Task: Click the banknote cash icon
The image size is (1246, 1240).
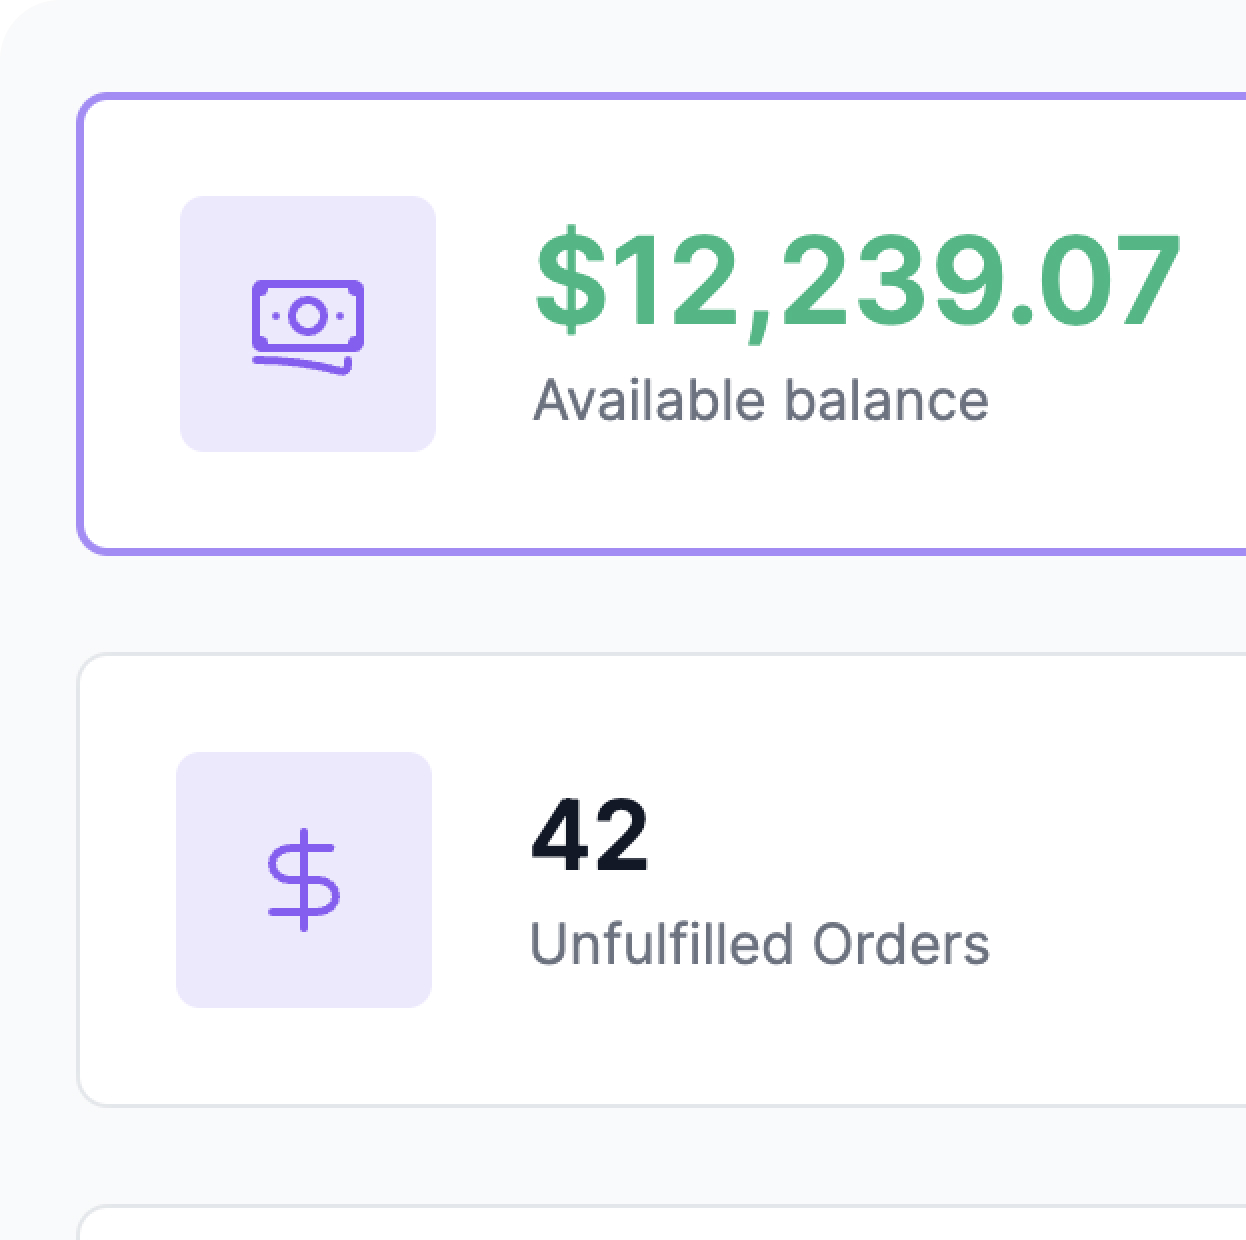Action: pyautogui.click(x=307, y=327)
